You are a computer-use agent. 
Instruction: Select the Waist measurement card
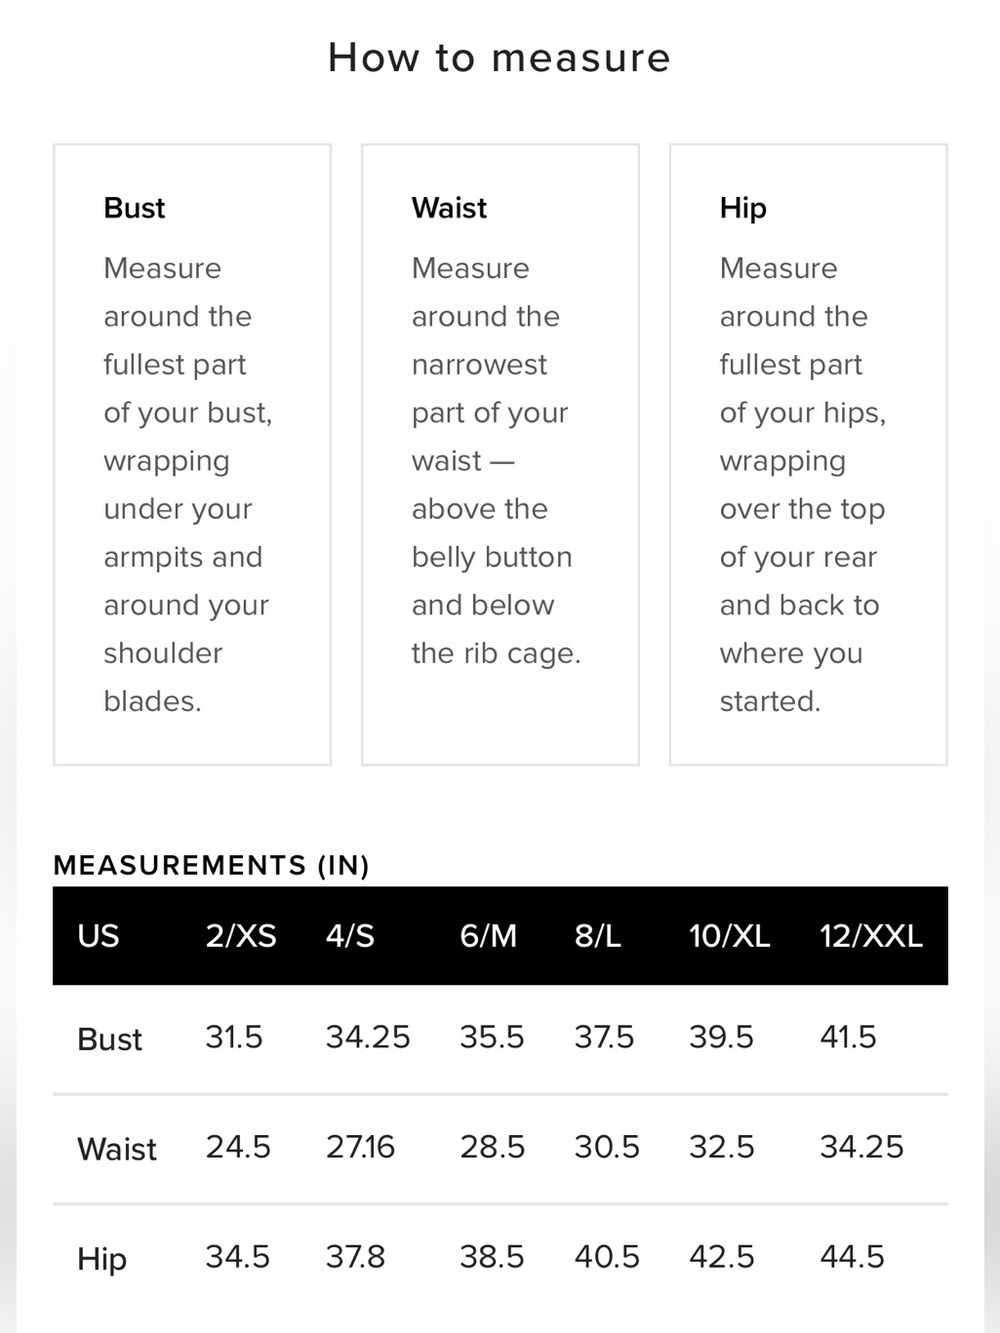point(500,455)
